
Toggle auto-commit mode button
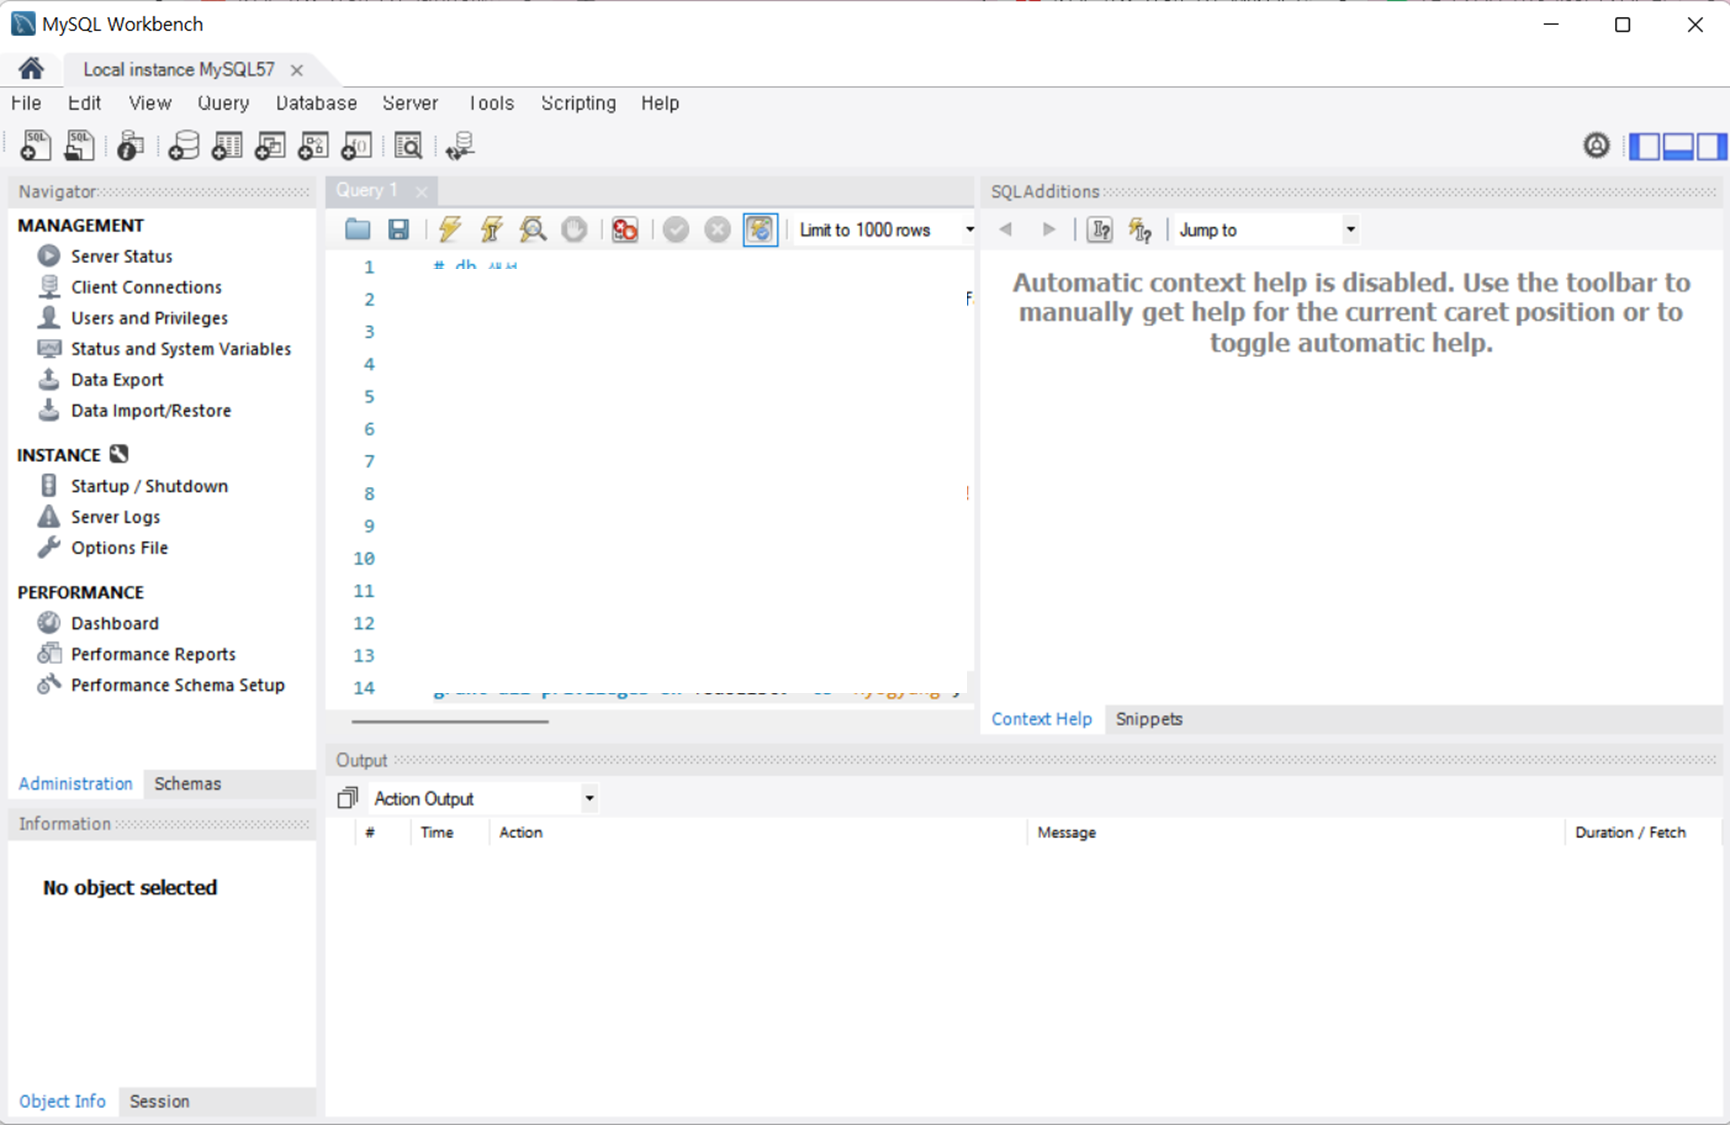coord(760,230)
